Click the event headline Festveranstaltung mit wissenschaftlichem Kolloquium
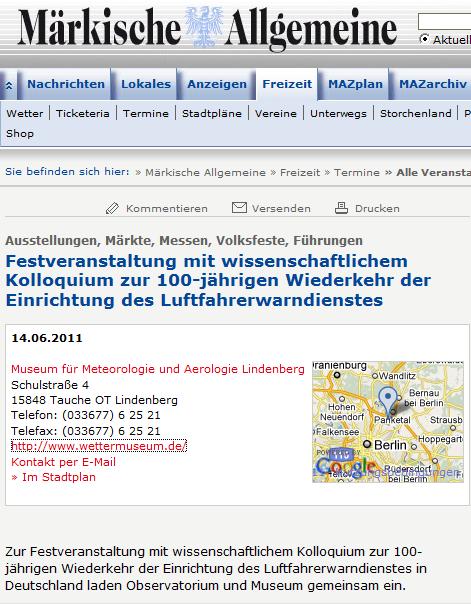This screenshot has width=471, height=604. [x=218, y=280]
